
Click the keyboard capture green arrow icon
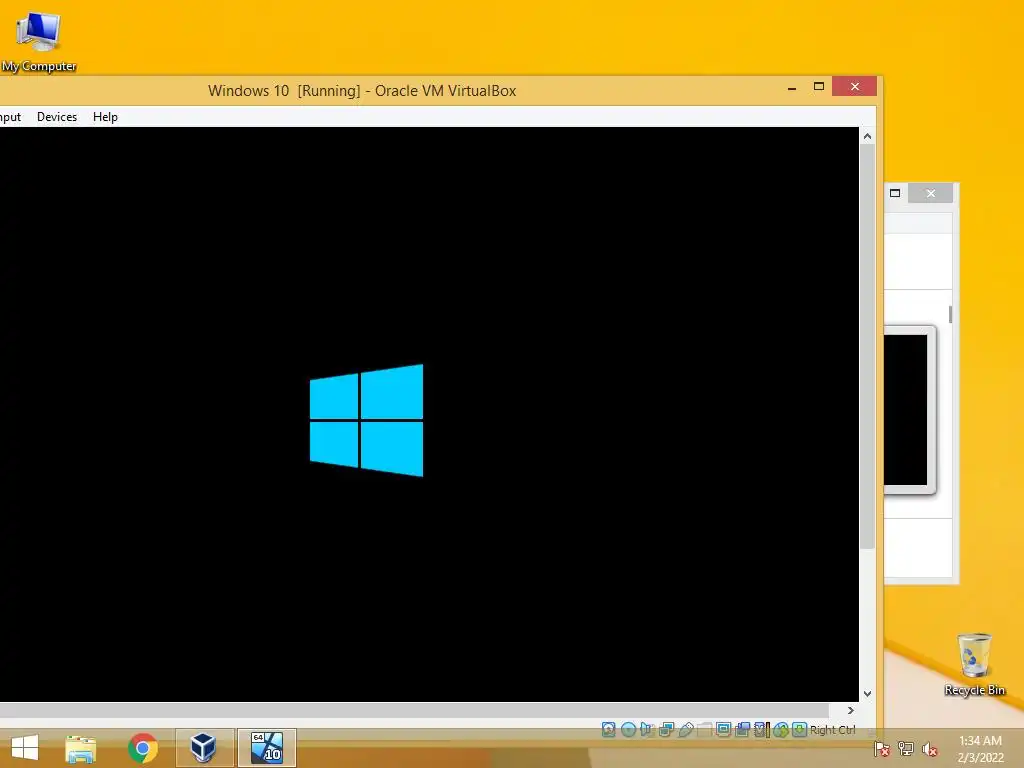(x=800, y=729)
